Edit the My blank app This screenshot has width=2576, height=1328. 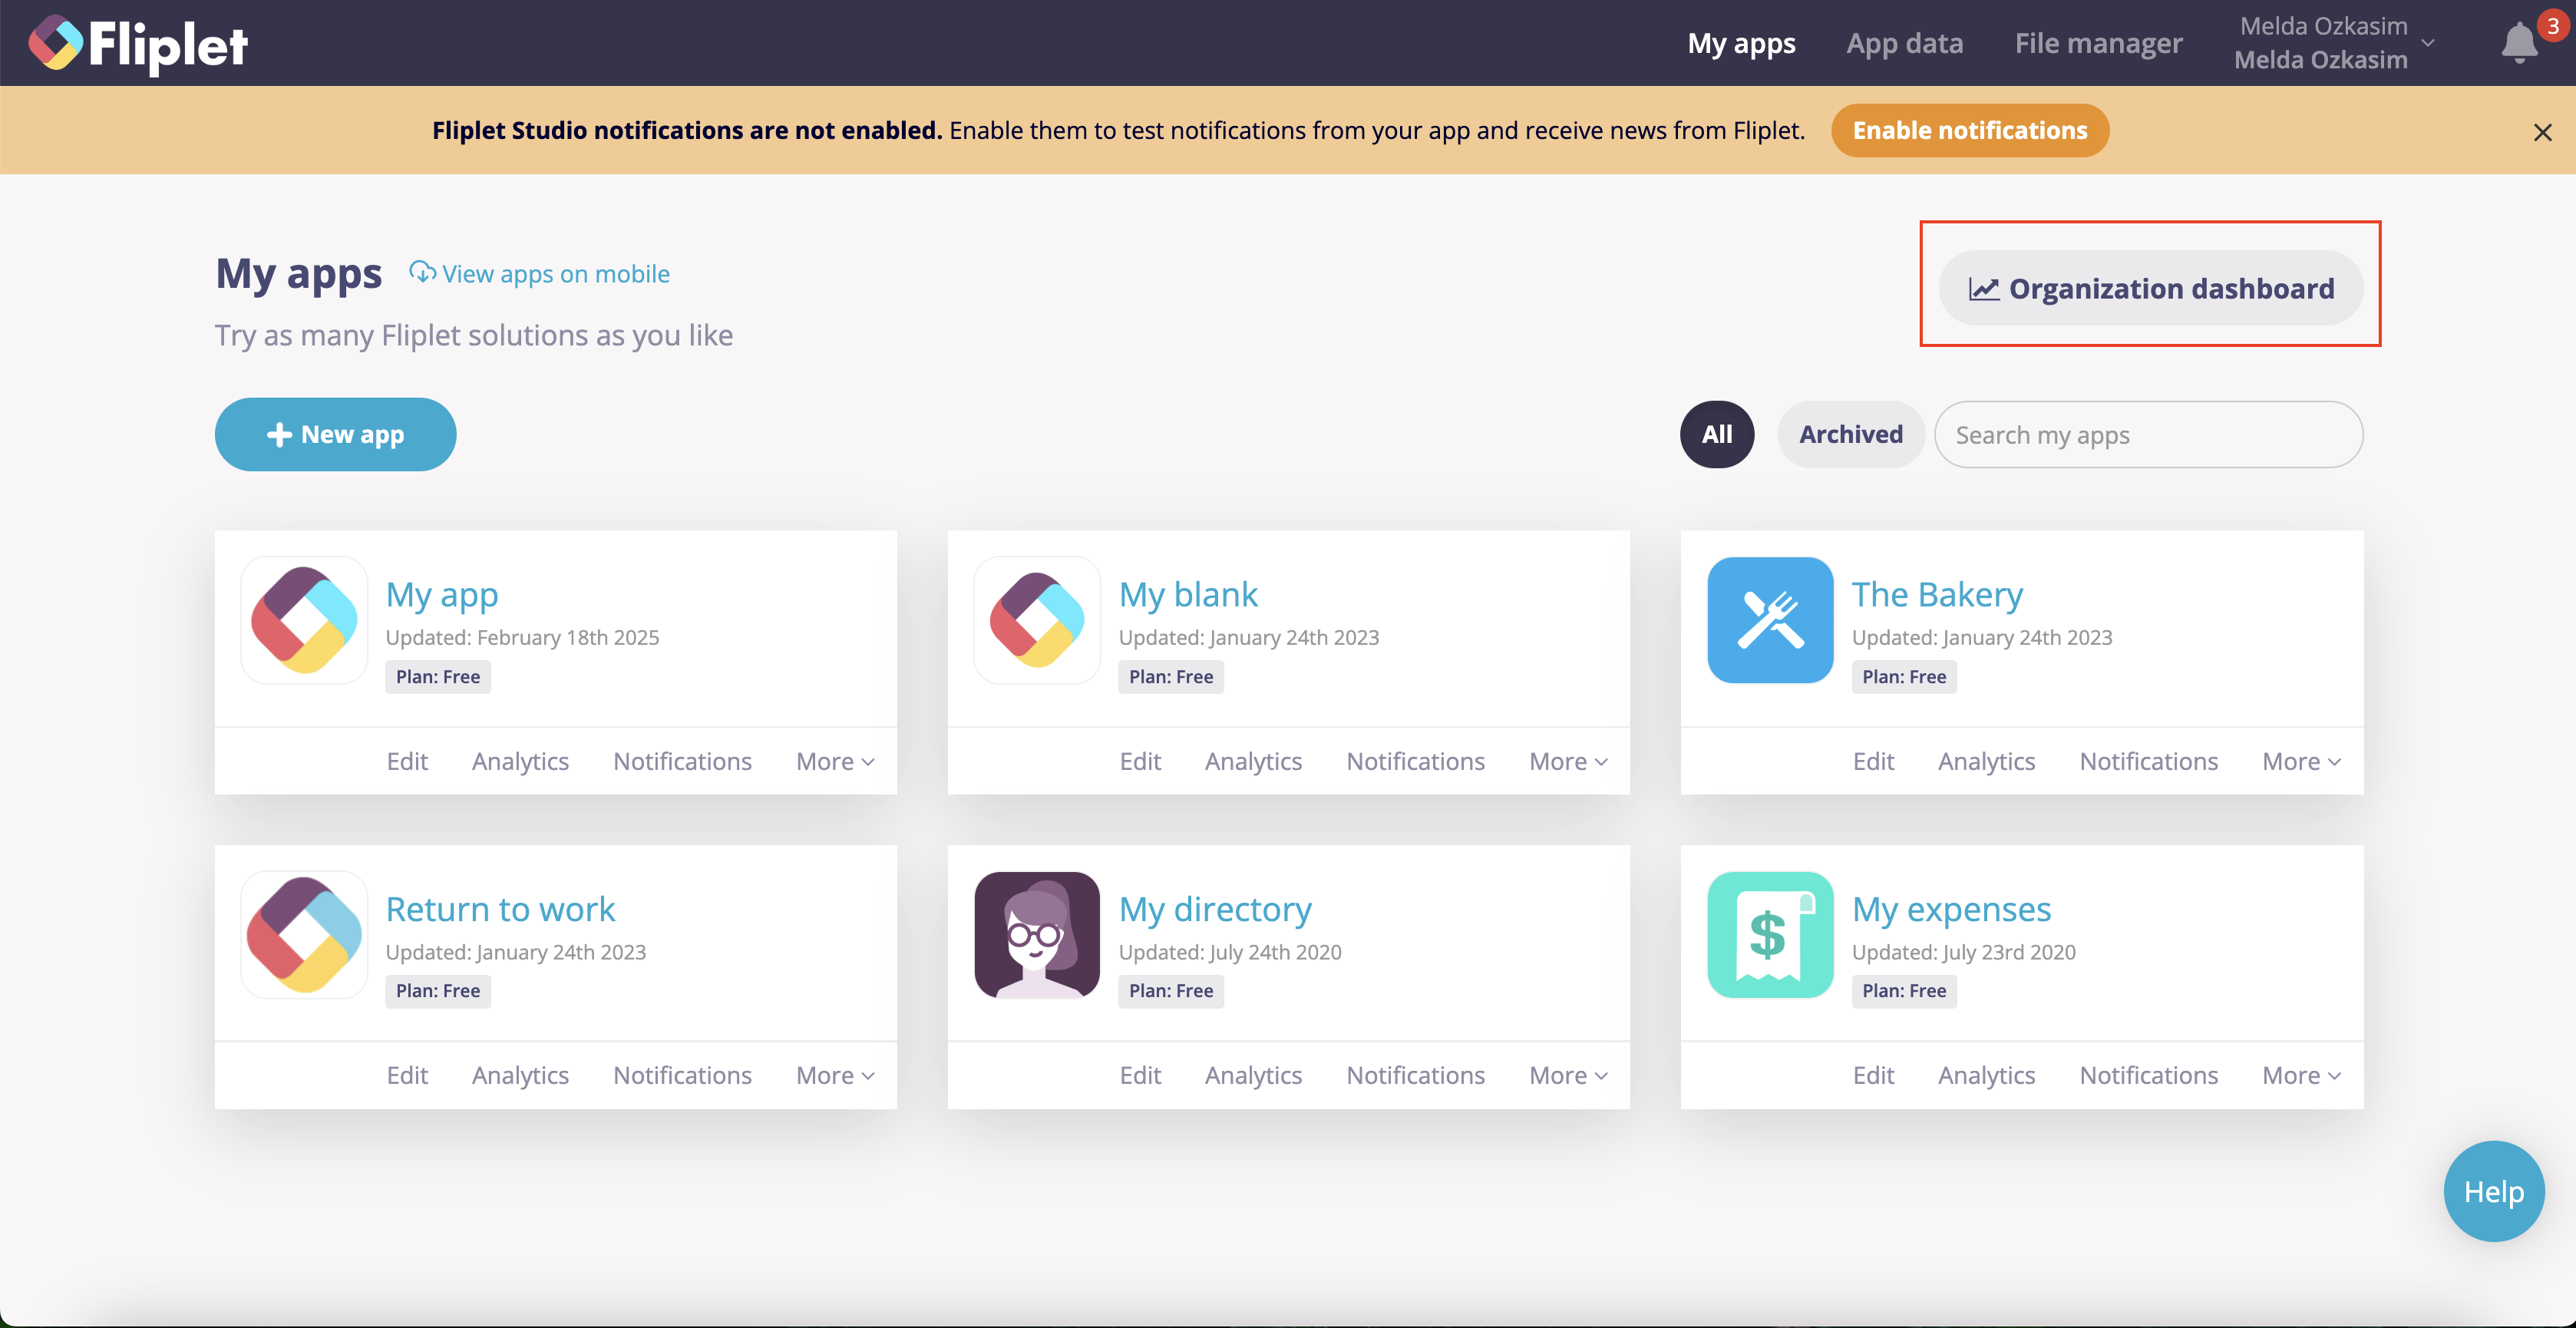pos(1140,761)
